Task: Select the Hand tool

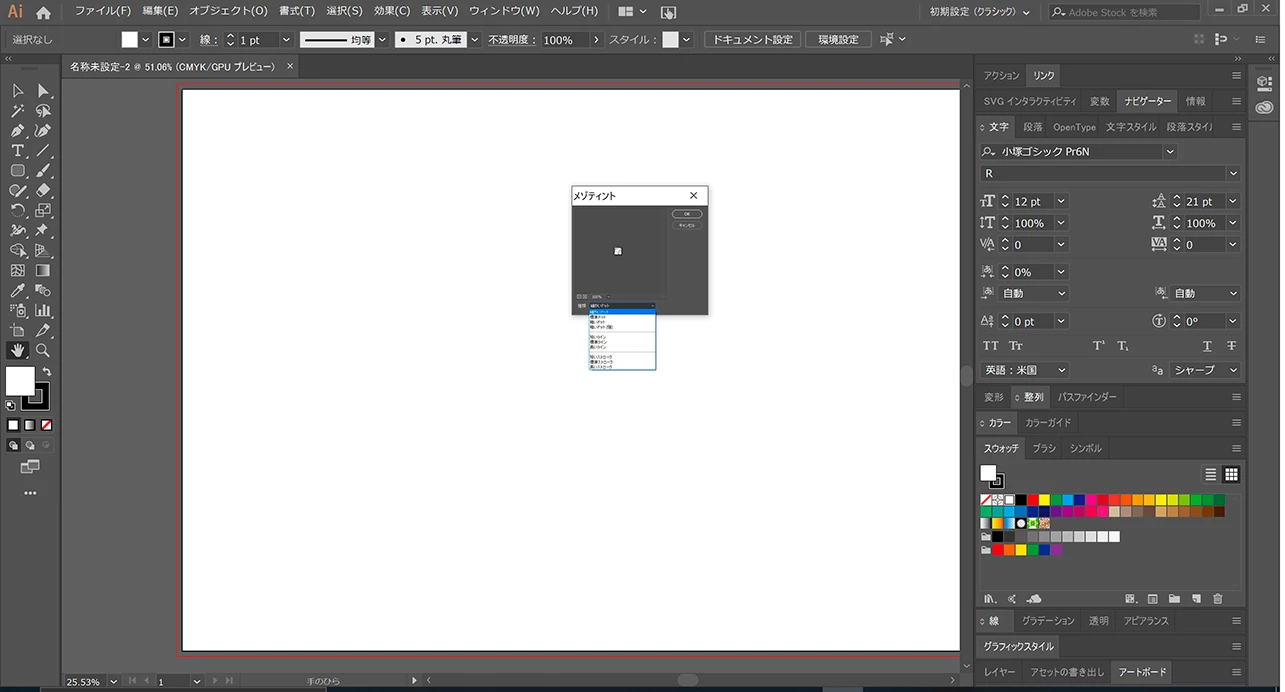Action: coord(18,351)
